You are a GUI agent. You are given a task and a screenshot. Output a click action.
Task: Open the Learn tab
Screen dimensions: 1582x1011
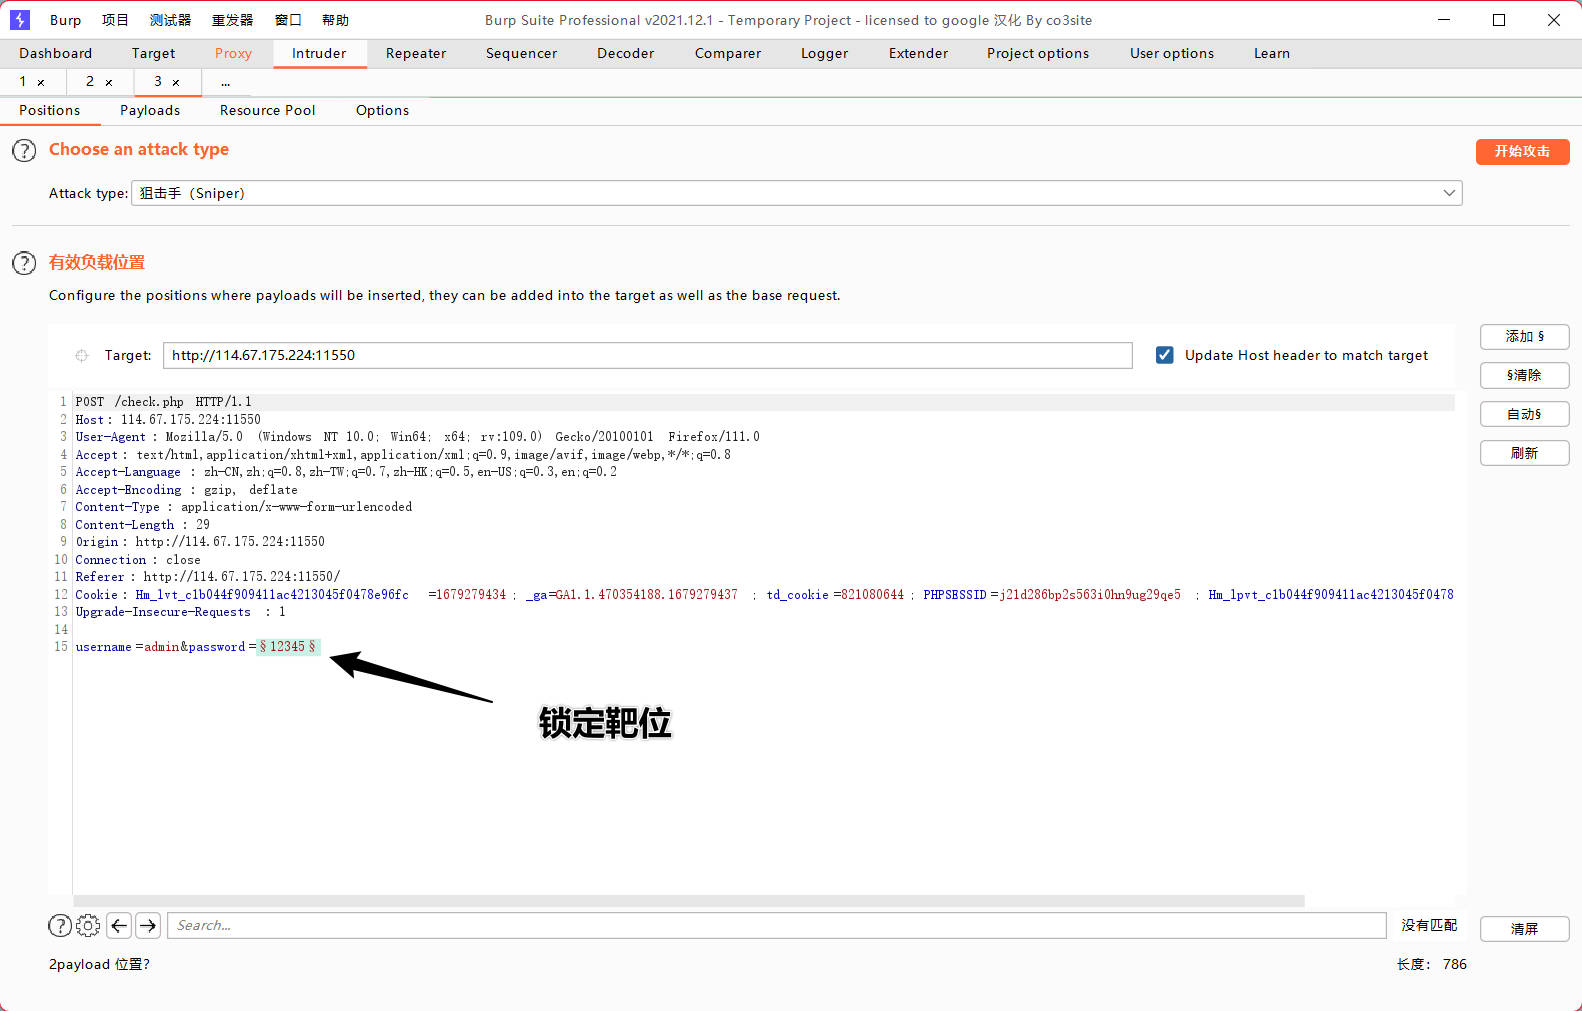point(1272,53)
